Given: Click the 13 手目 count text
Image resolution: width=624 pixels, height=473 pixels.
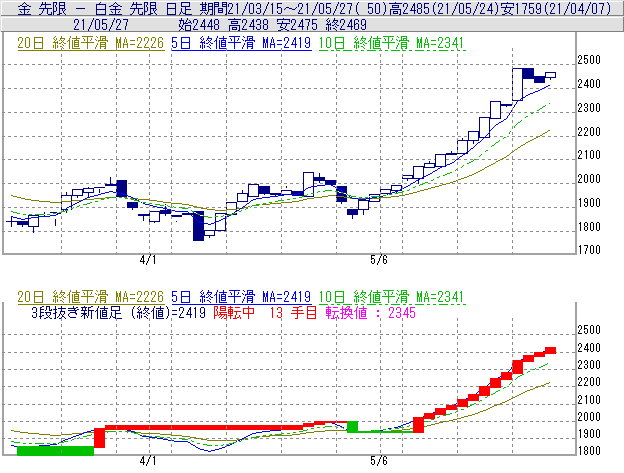Looking at the screenshot, I should (293, 313).
